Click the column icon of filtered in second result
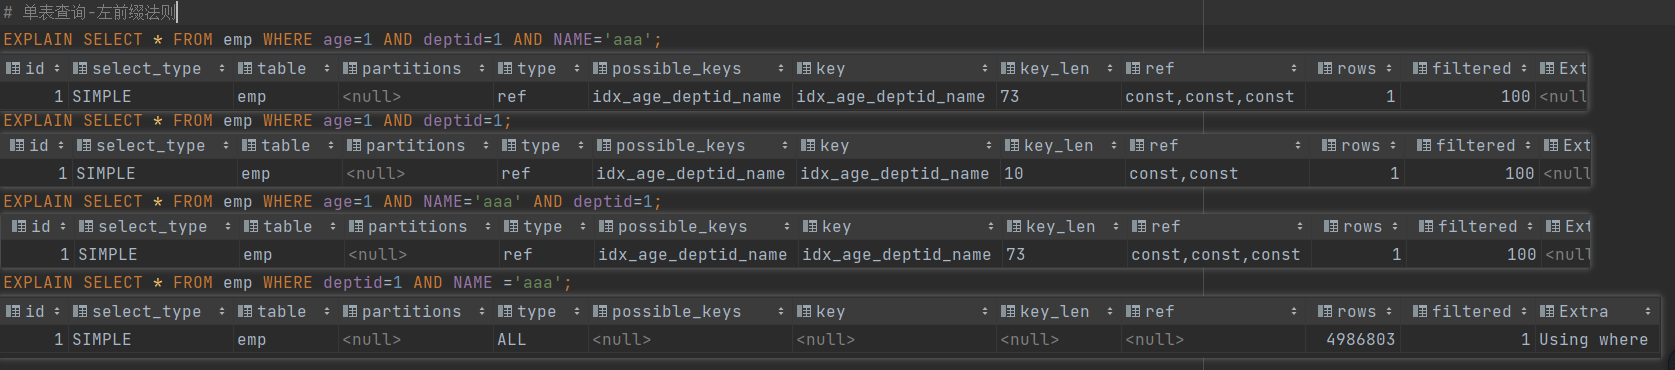1675x370 pixels. [x=1424, y=146]
